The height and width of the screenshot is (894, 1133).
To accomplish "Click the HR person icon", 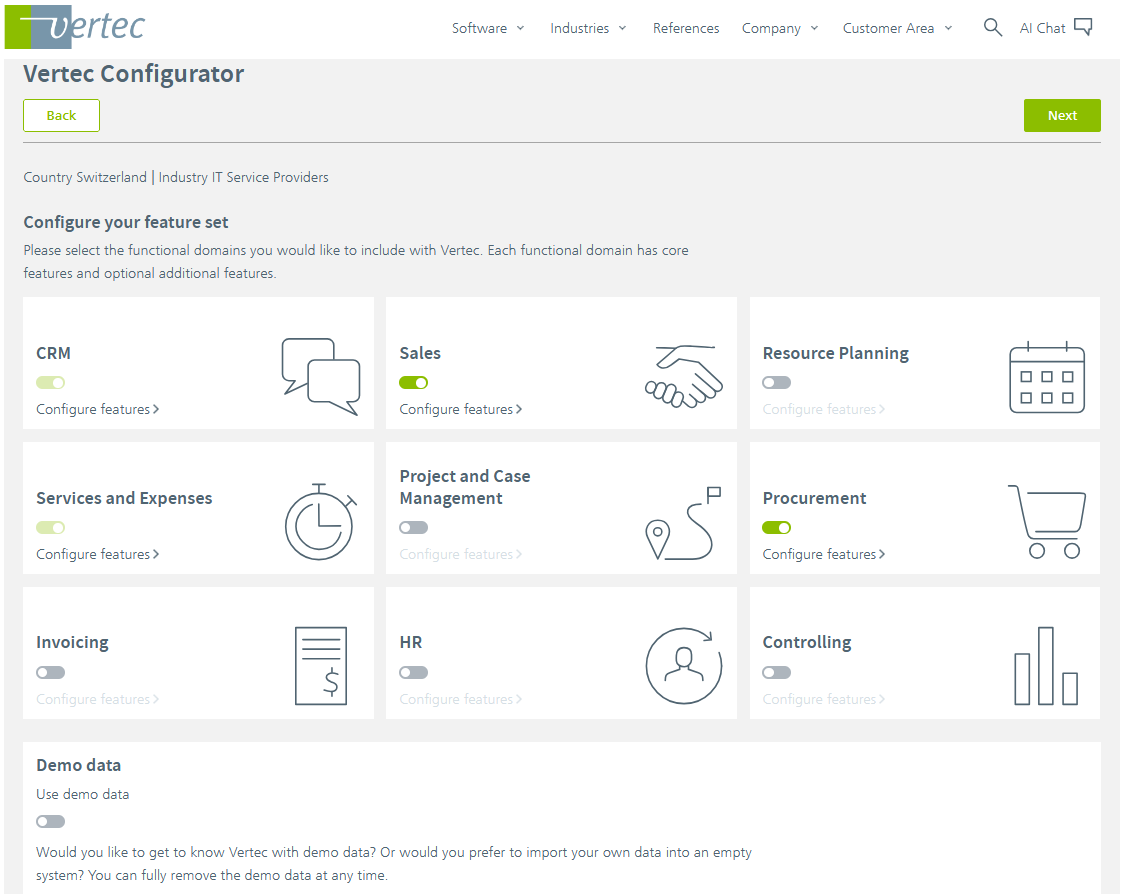I will tap(684, 666).
